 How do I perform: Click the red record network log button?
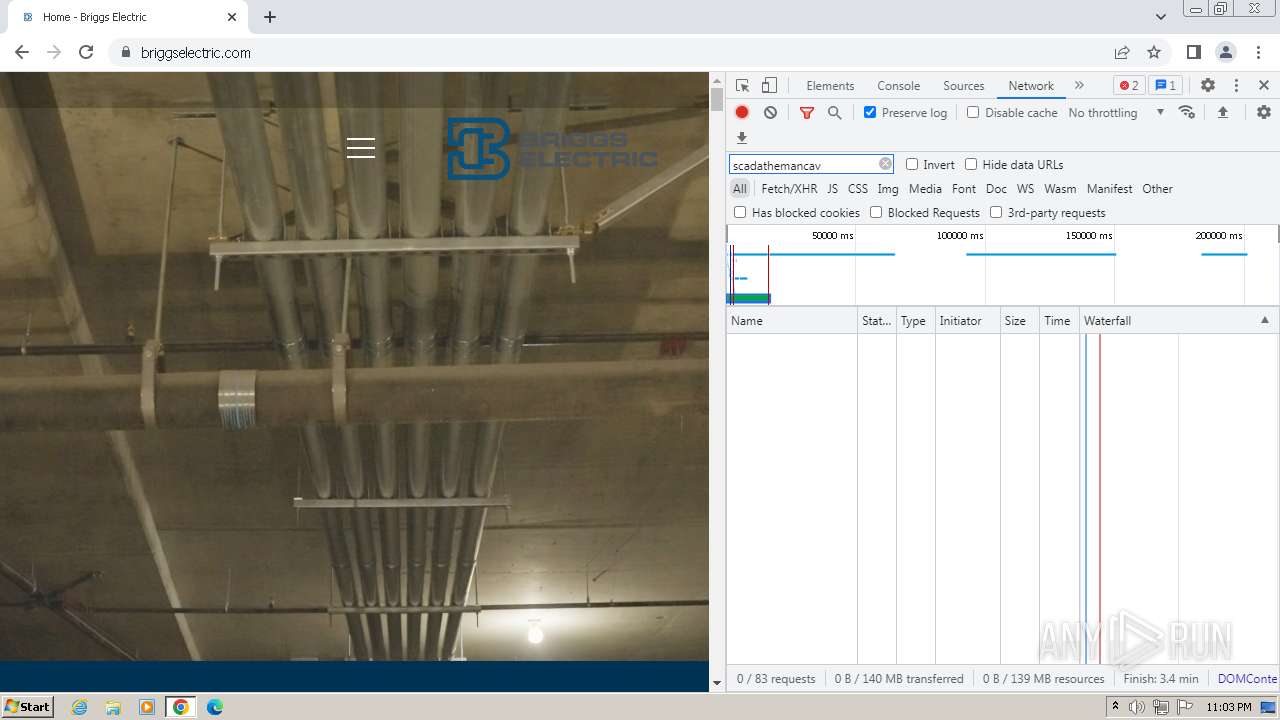(742, 113)
